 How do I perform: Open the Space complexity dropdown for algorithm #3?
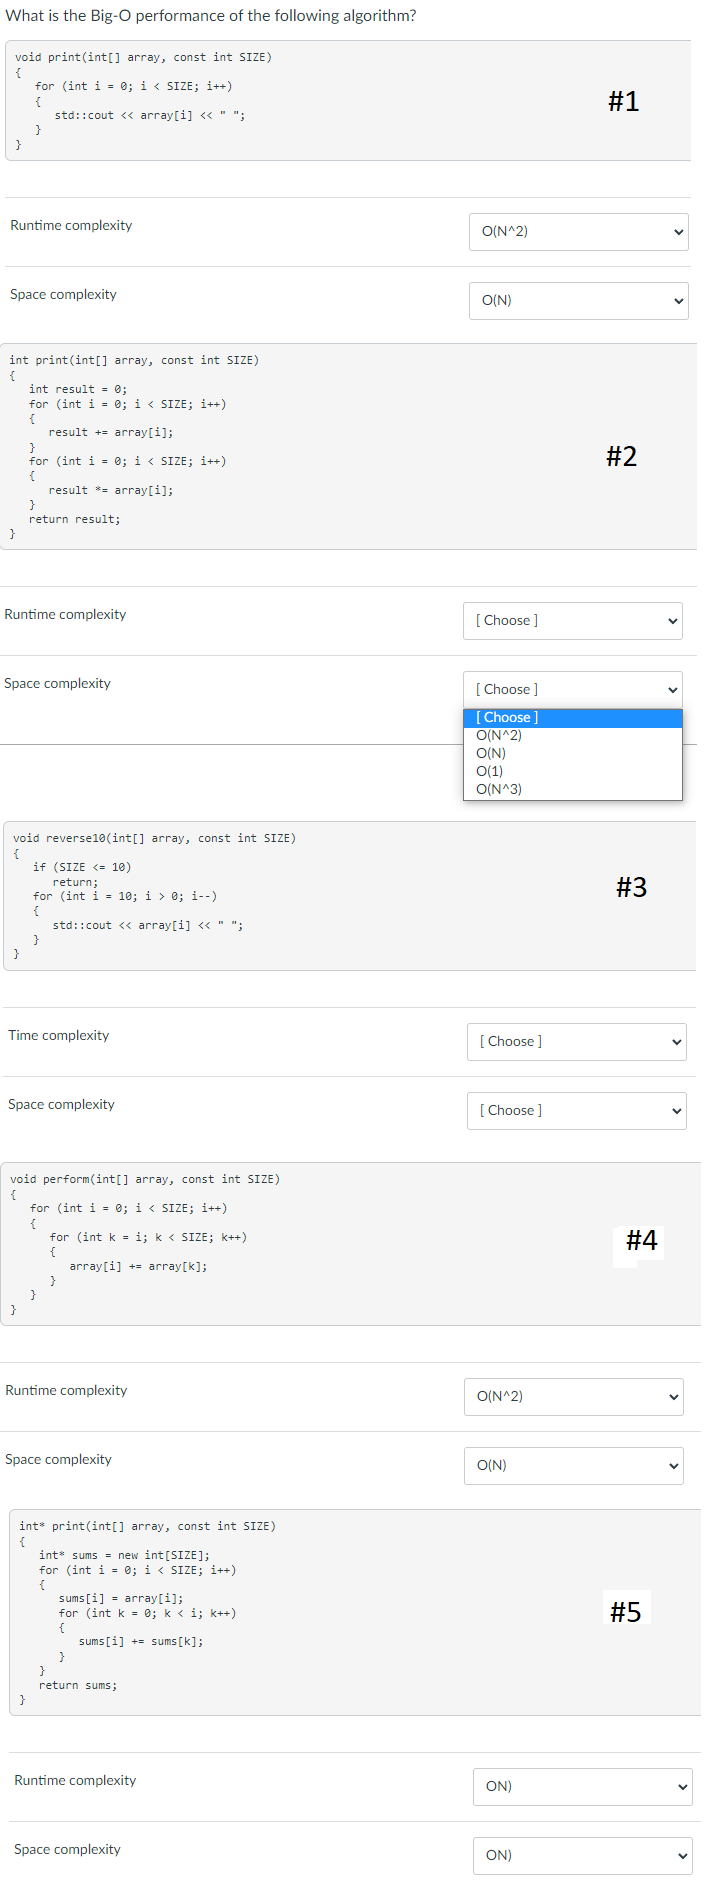(x=576, y=1110)
